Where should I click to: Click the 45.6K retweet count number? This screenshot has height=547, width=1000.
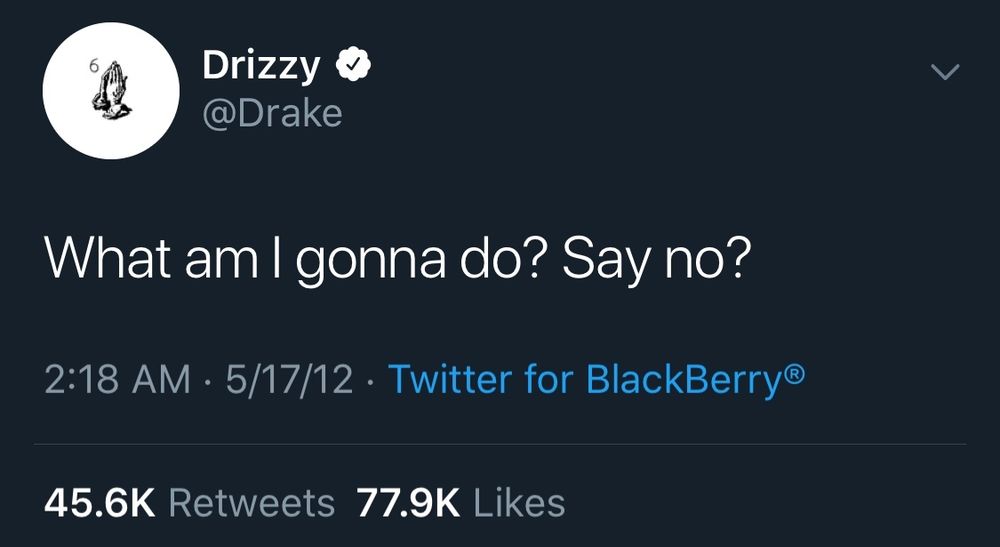coord(99,503)
